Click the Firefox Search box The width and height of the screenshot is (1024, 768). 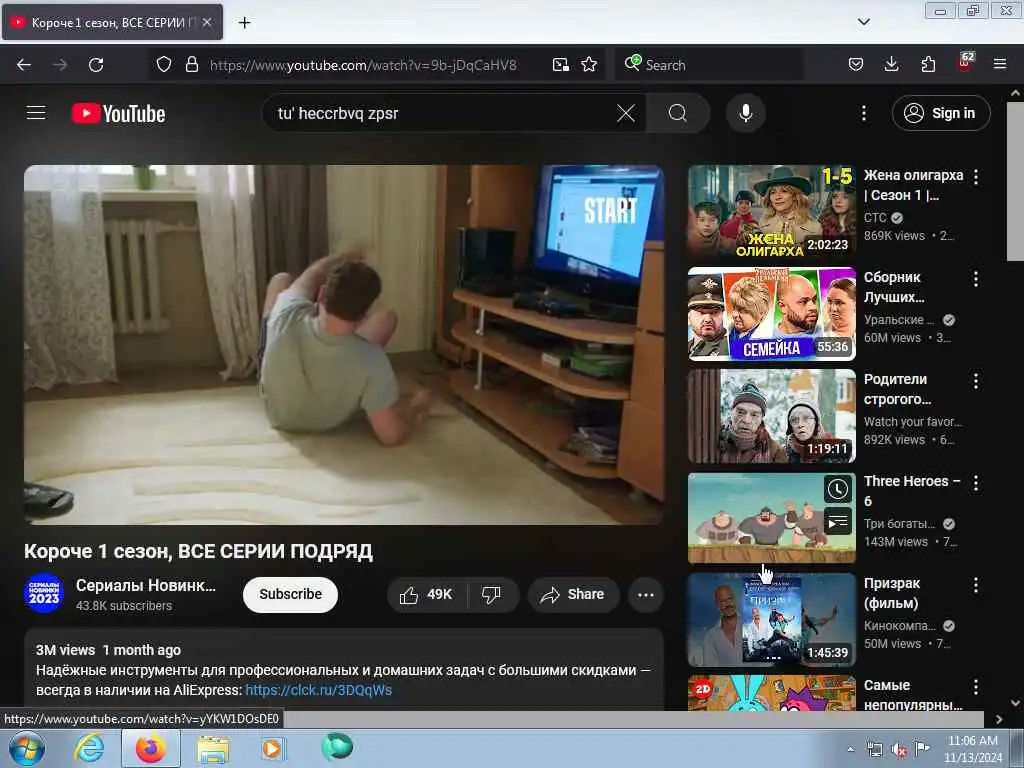pyautogui.click(x=709, y=65)
